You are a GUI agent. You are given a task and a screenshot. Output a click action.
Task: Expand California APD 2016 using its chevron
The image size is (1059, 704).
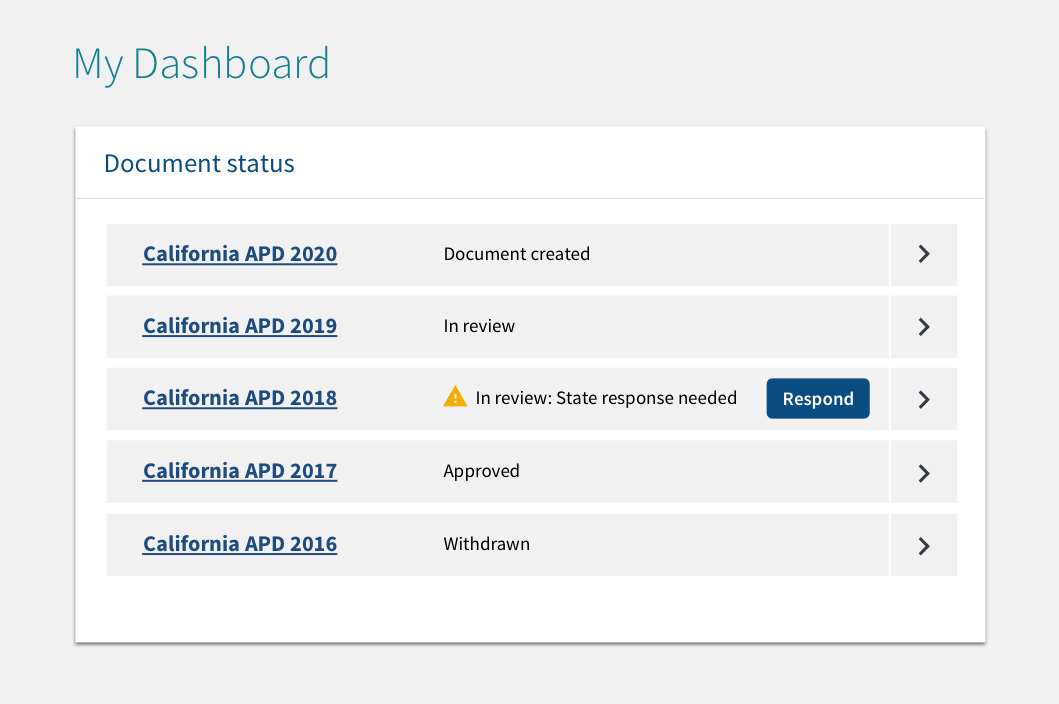pyautogui.click(x=923, y=544)
